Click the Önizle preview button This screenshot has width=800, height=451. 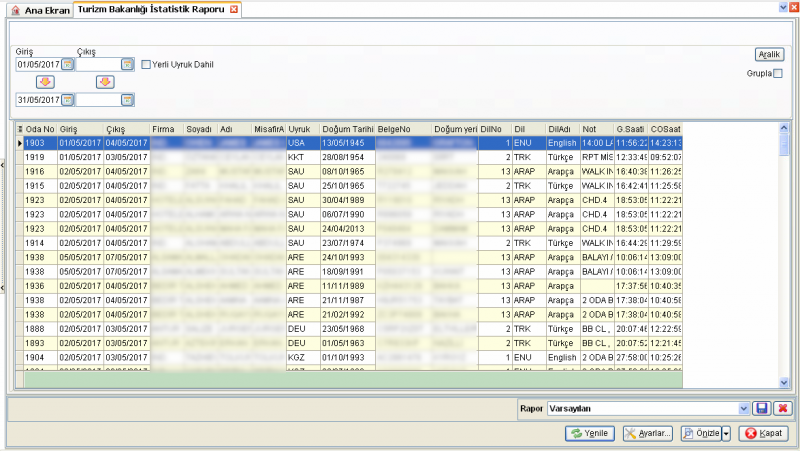coord(702,433)
